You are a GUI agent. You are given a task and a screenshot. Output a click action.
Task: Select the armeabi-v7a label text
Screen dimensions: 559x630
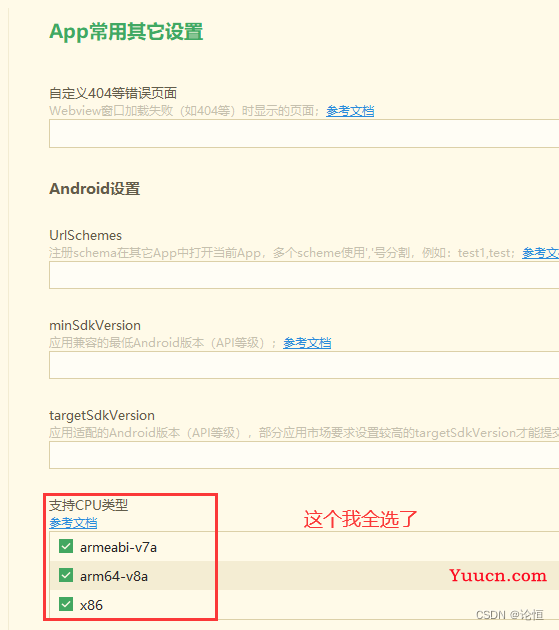tap(118, 547)
